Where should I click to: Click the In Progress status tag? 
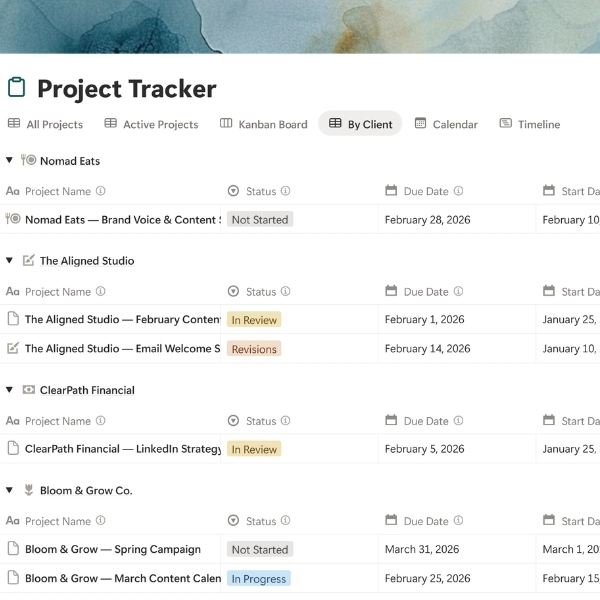point(259,579)
